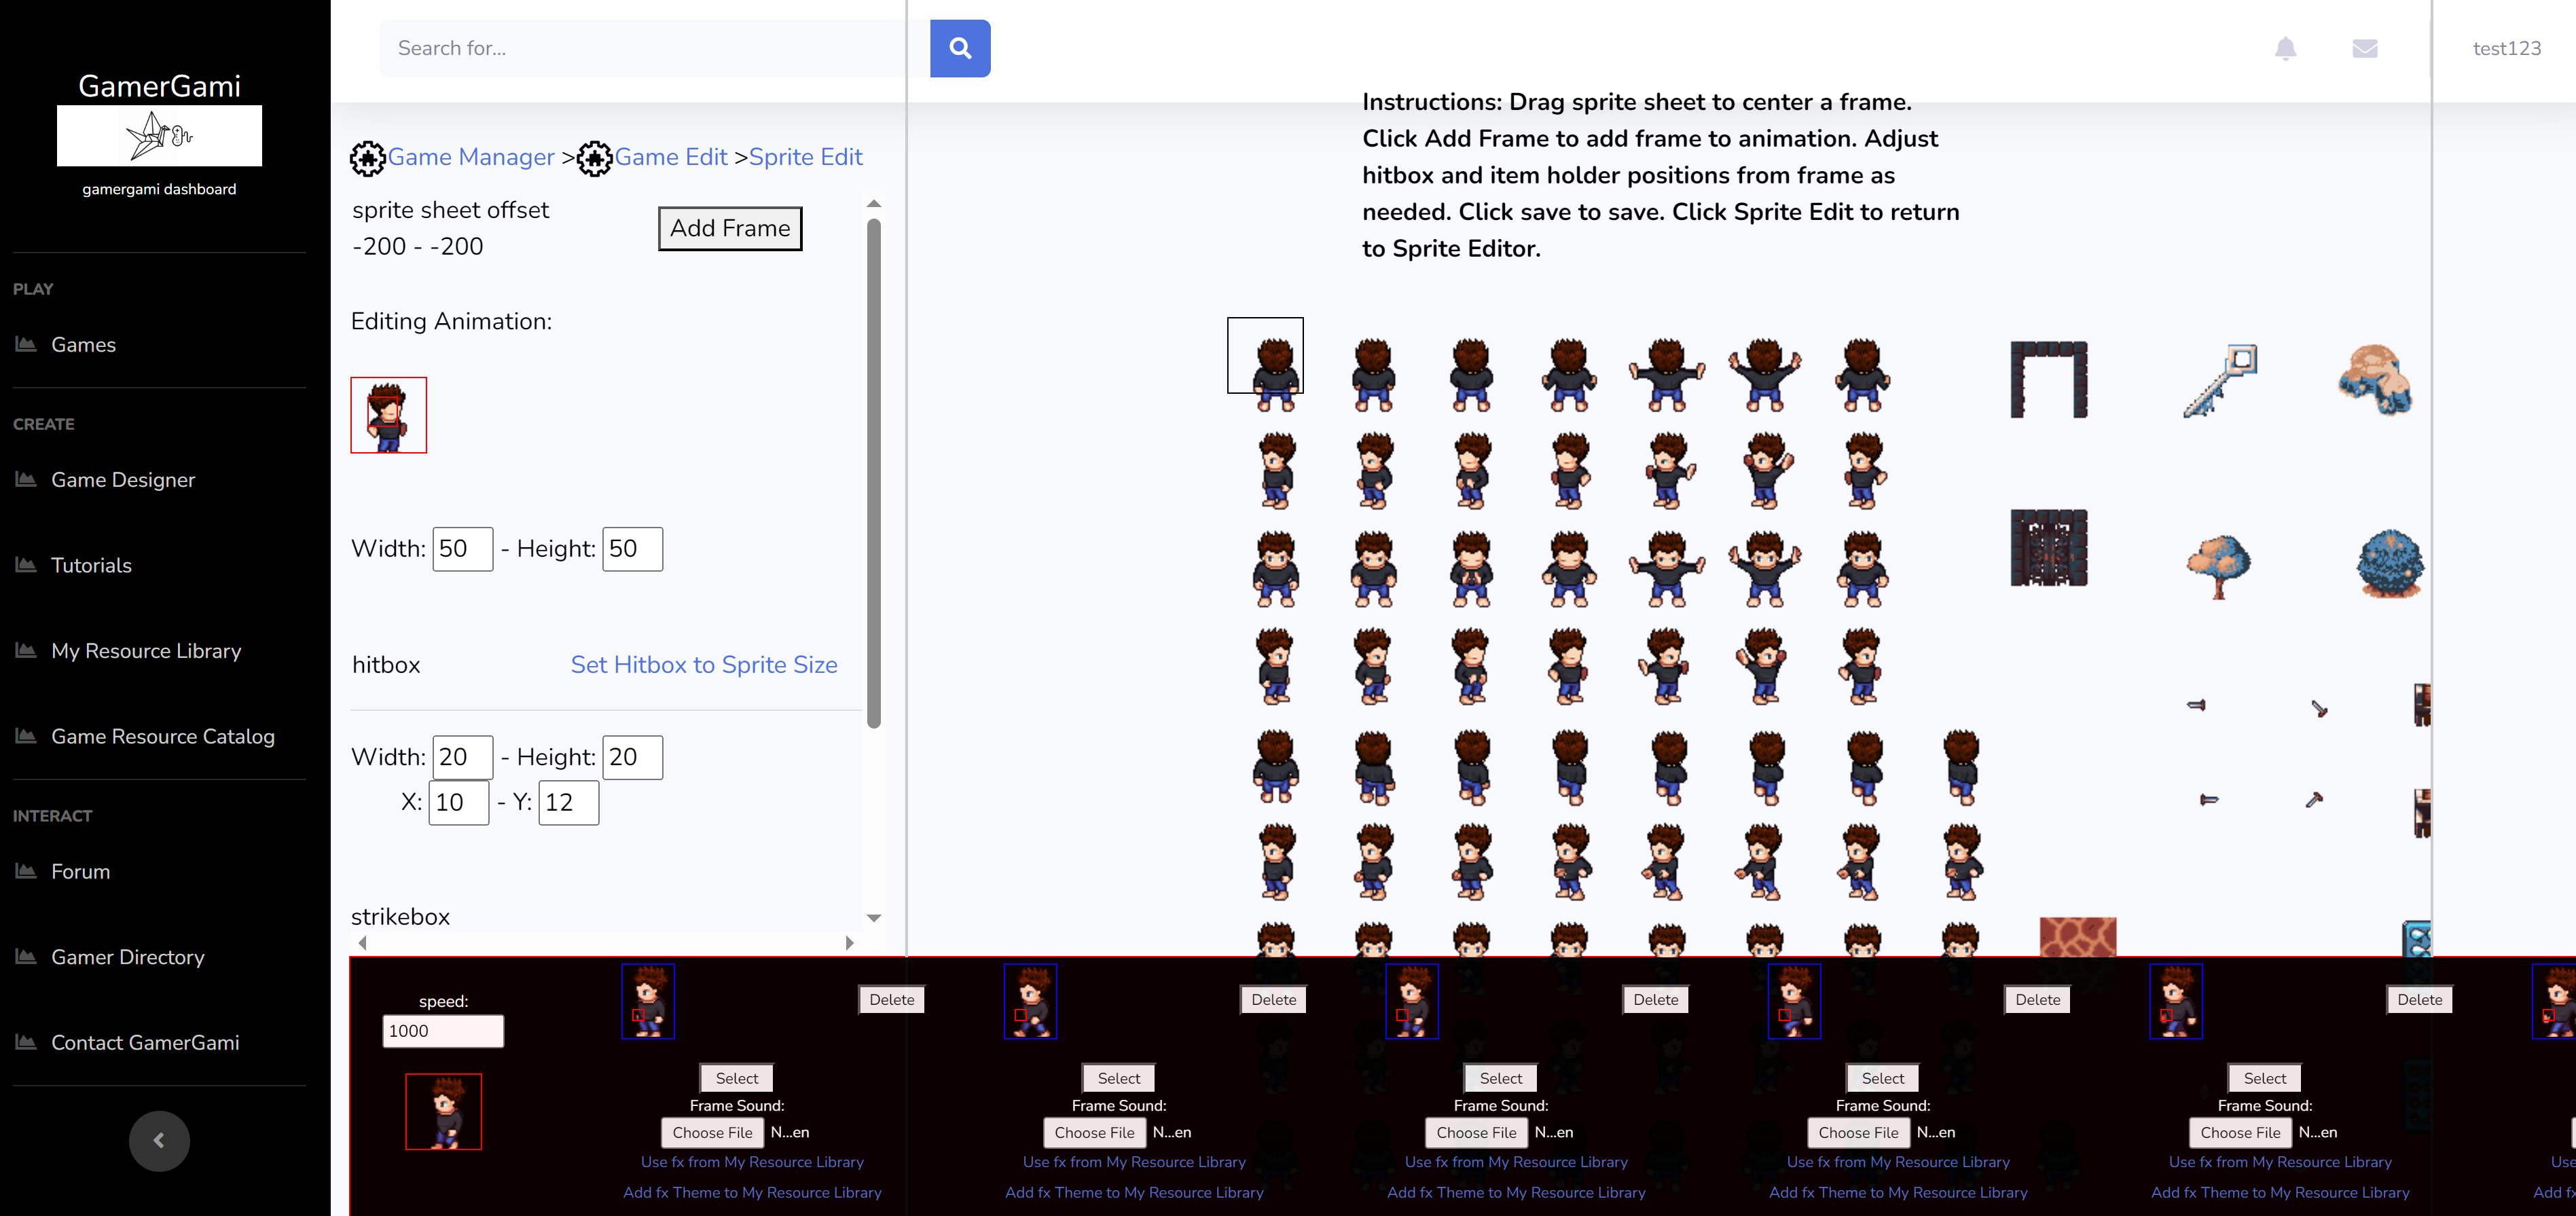This screenshot has height=1216, width=2576.
Task: Collapse sidebar with the round chevron button
Action: pyautogui.click(x=159, y=1140)
